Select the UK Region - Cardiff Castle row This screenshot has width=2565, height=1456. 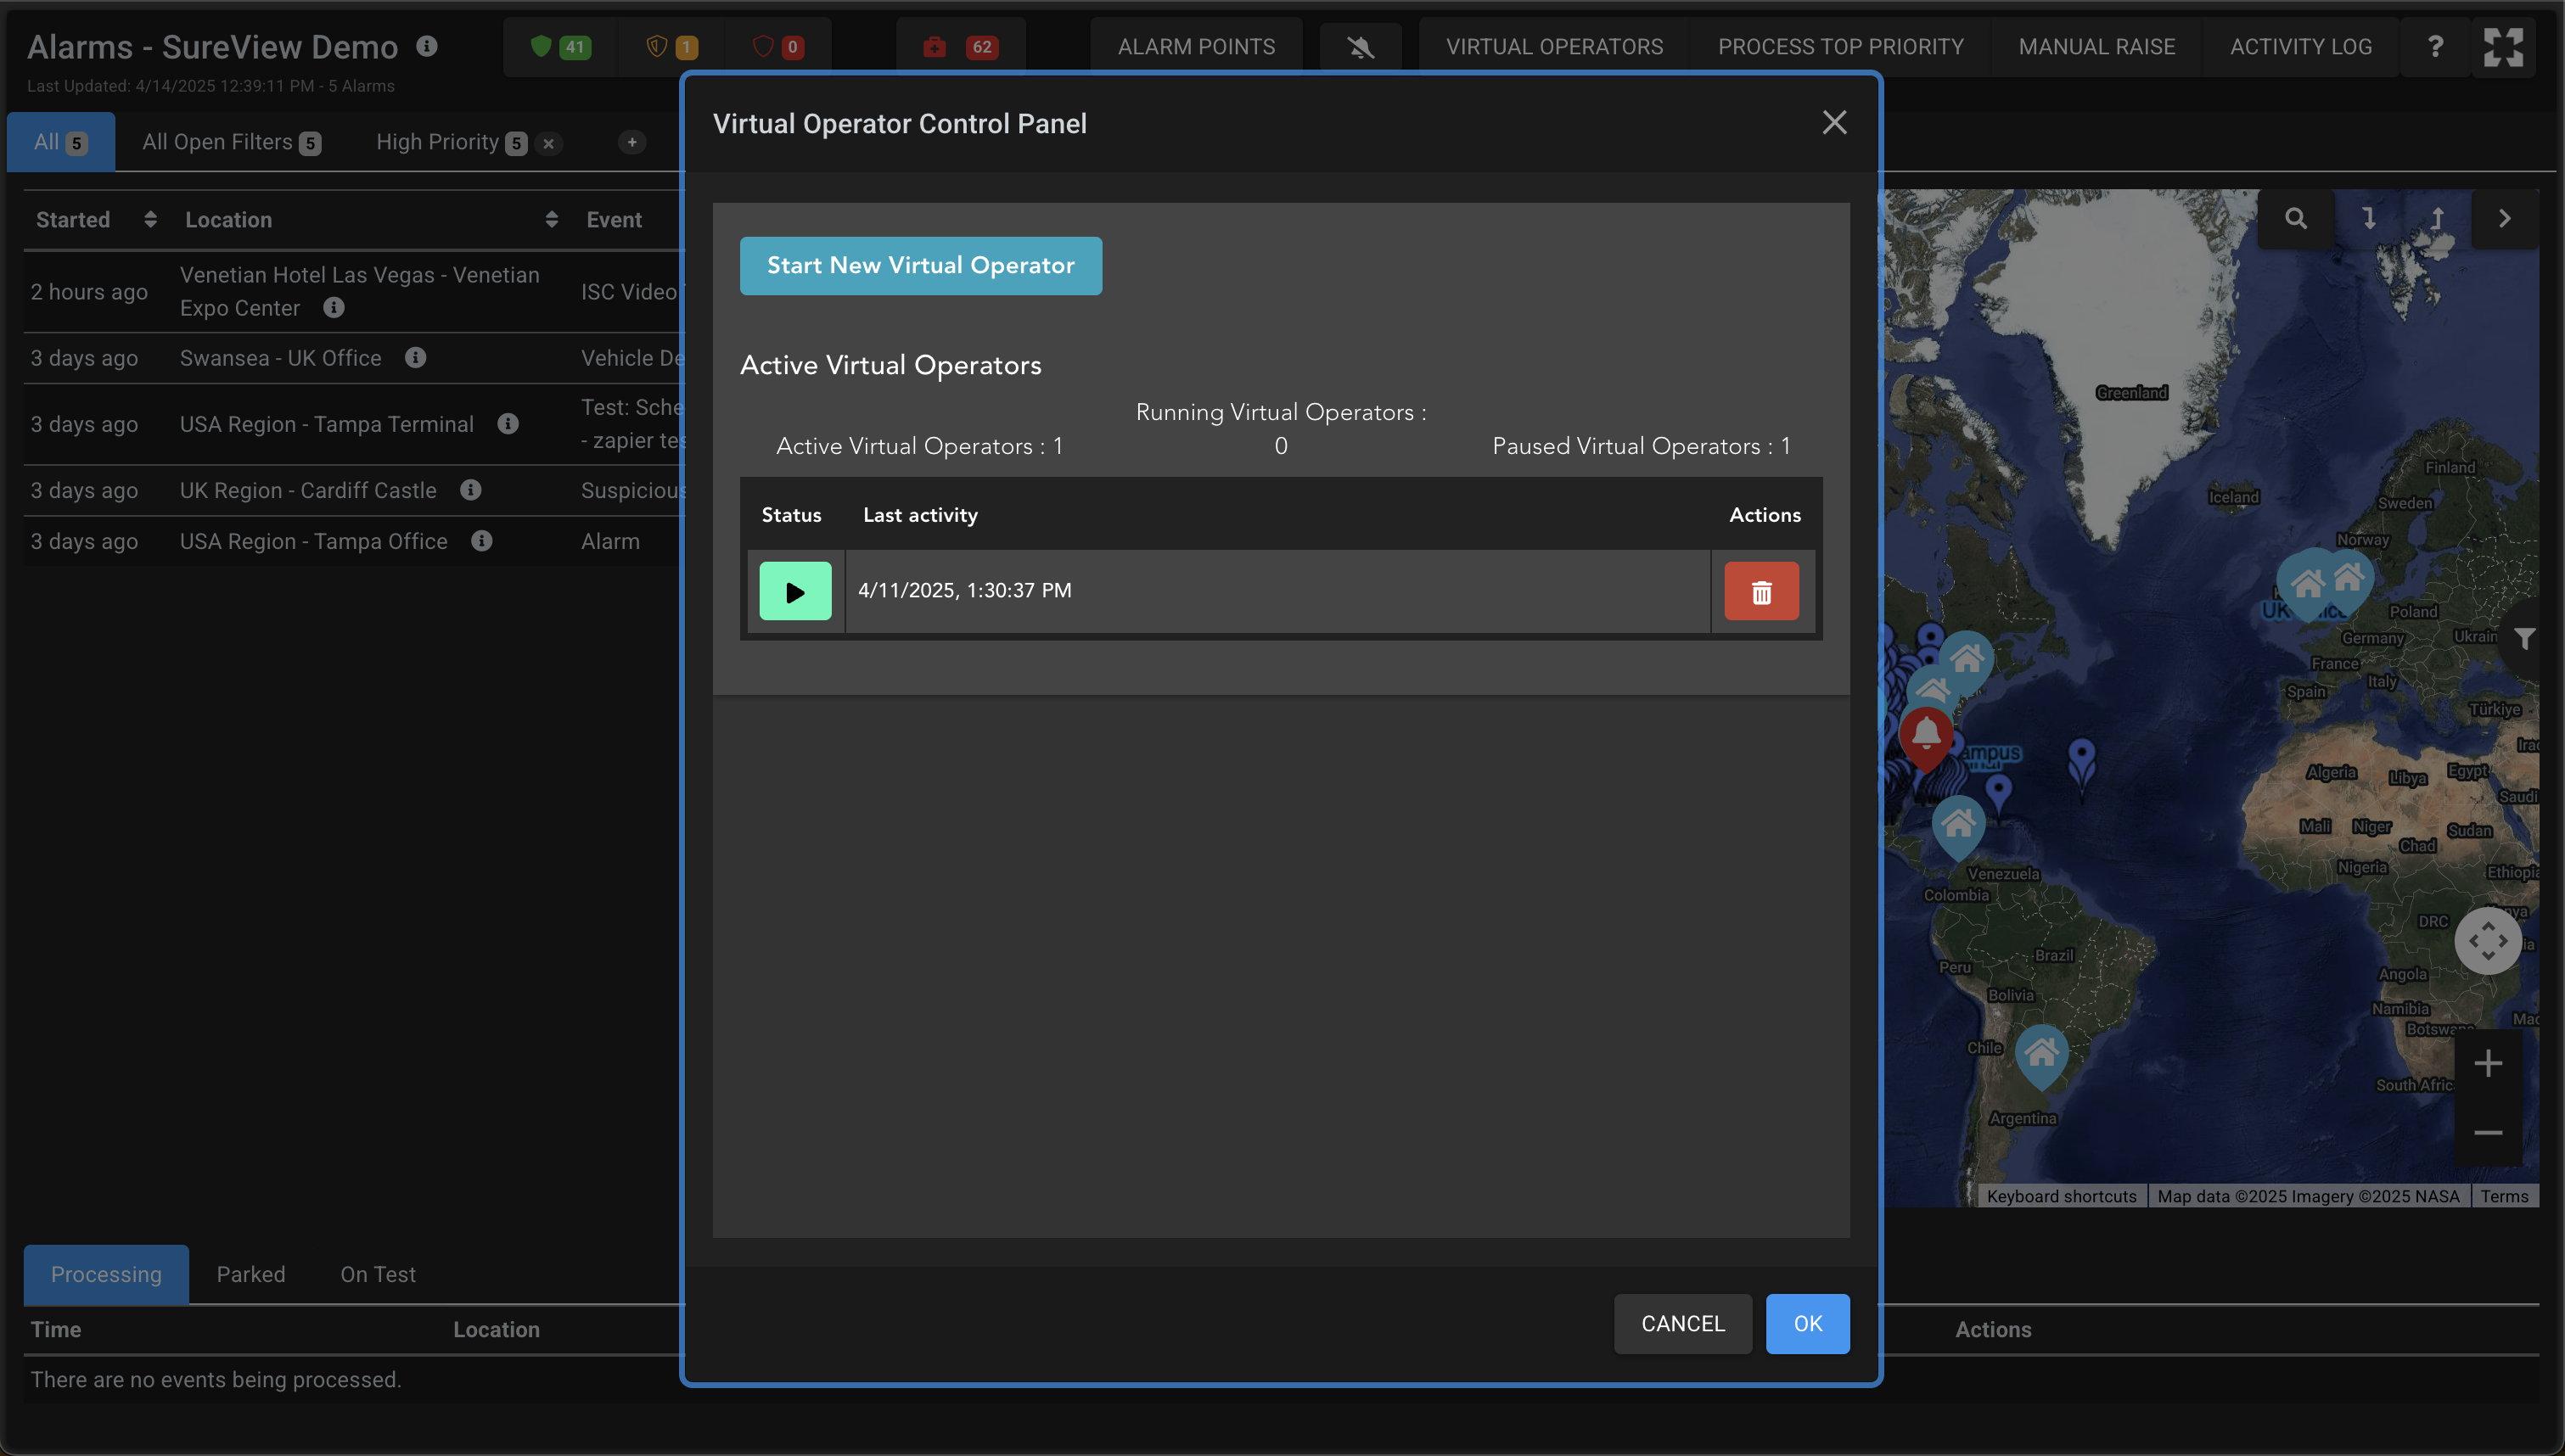tap(353, 490)
